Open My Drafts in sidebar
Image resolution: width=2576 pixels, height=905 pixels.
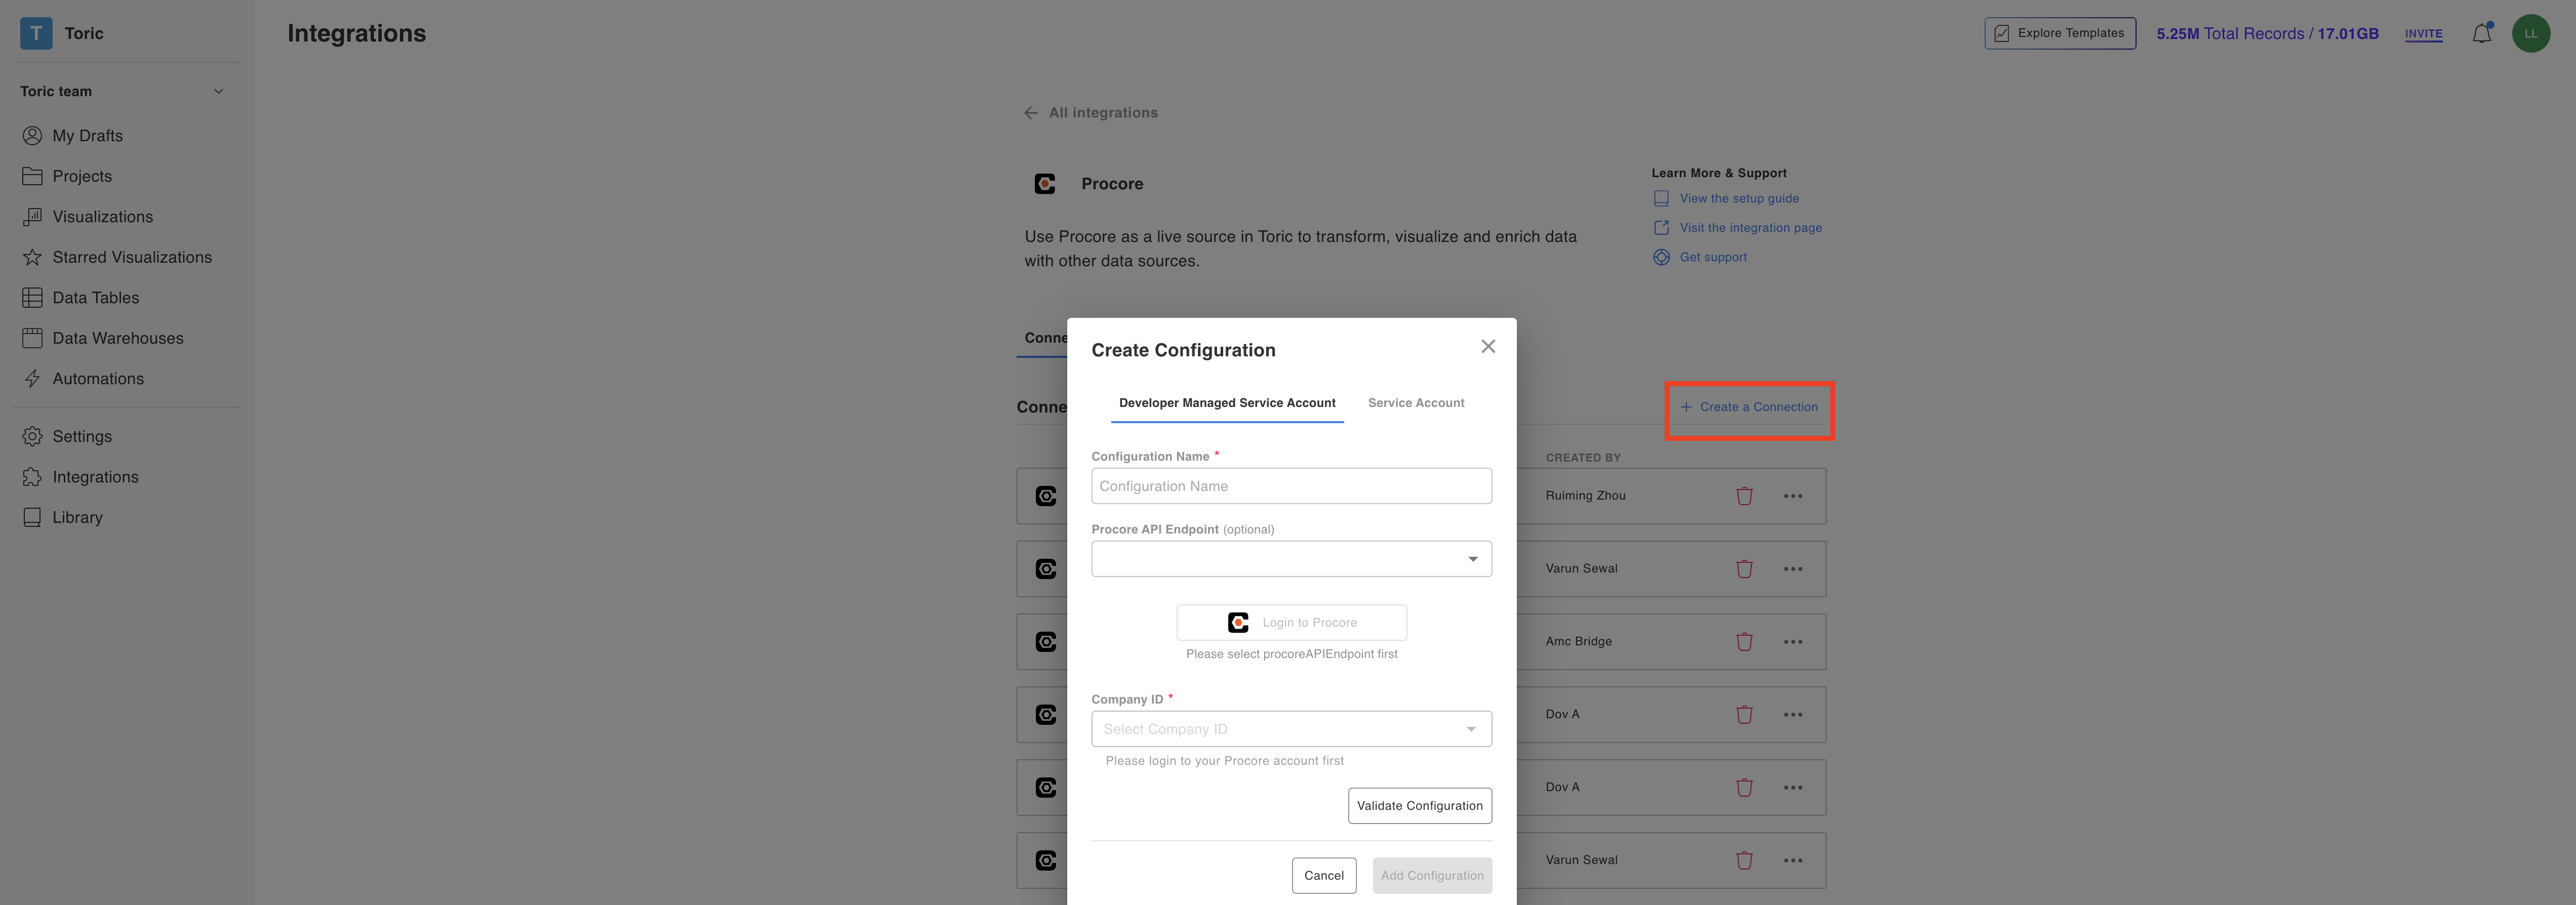(x=87, y=135)
